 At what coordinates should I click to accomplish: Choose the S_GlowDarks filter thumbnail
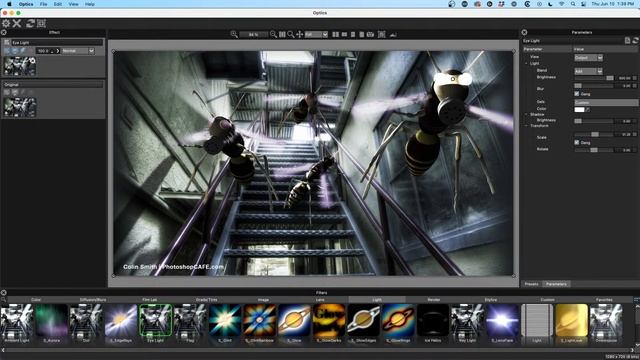329,321
